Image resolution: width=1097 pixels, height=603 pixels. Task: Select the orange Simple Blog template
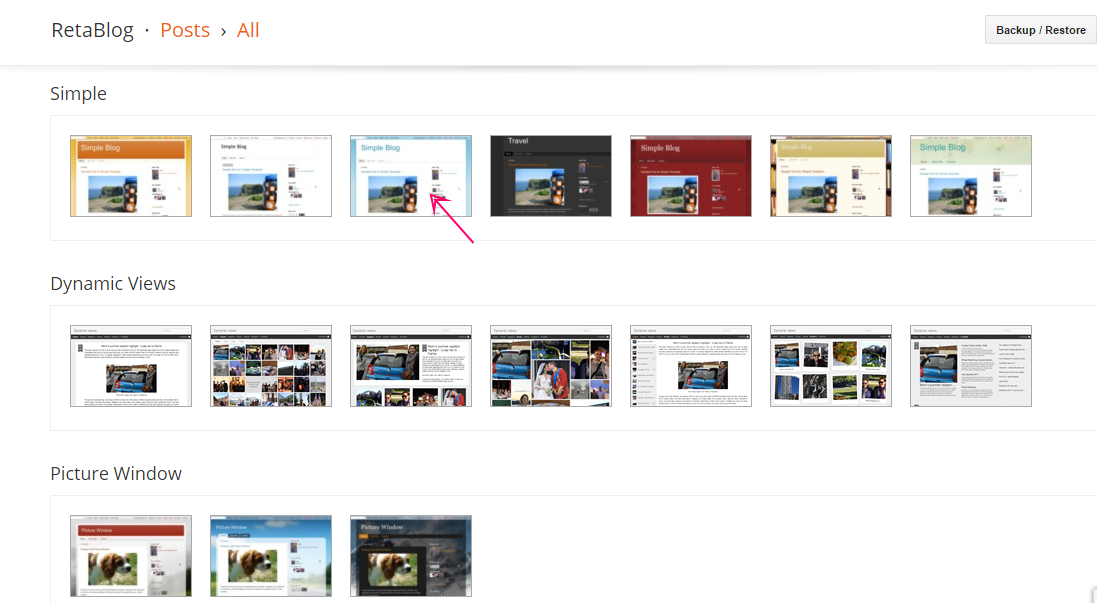point(131,176)
